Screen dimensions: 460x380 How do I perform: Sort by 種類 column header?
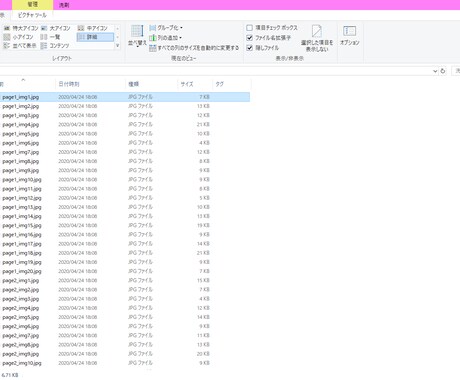(x=151, y=84)
